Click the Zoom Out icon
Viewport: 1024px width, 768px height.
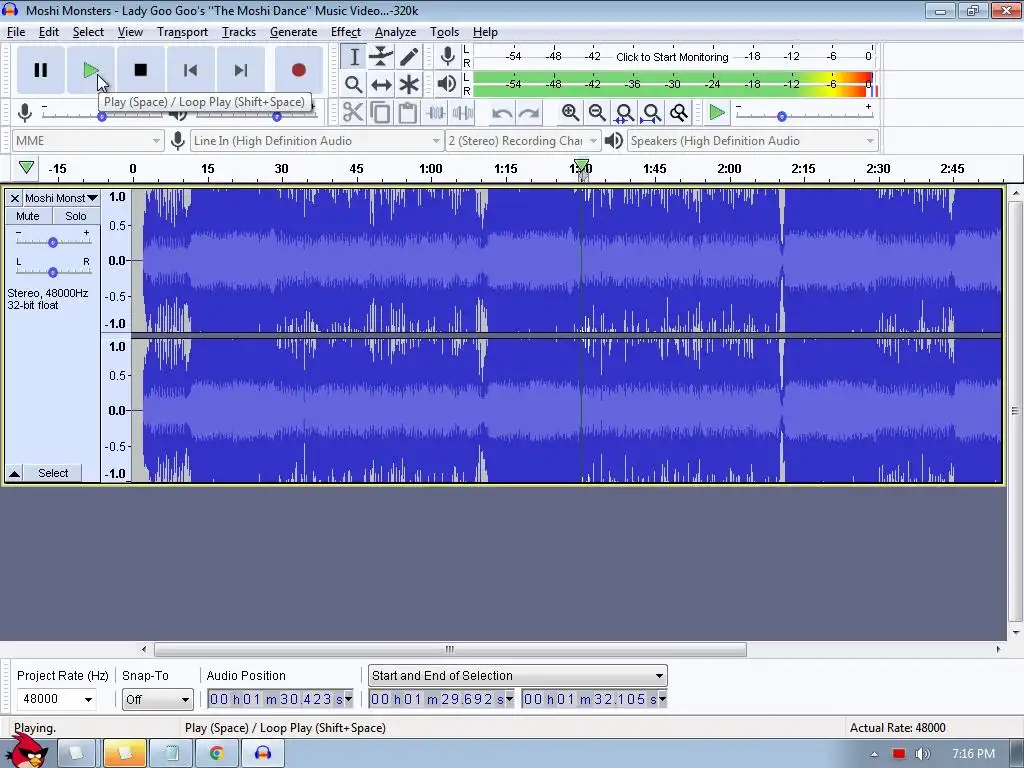pyautogui.click(x=597, y=113)
